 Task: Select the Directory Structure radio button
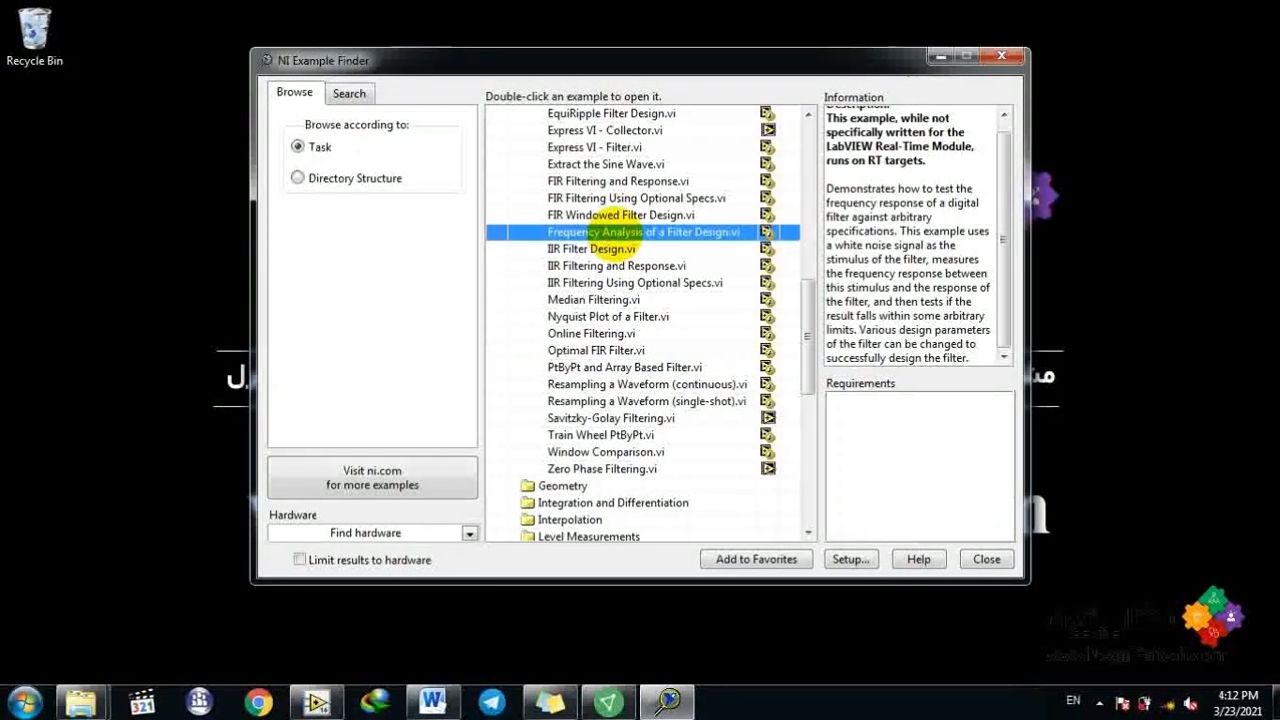click(298, 178)
